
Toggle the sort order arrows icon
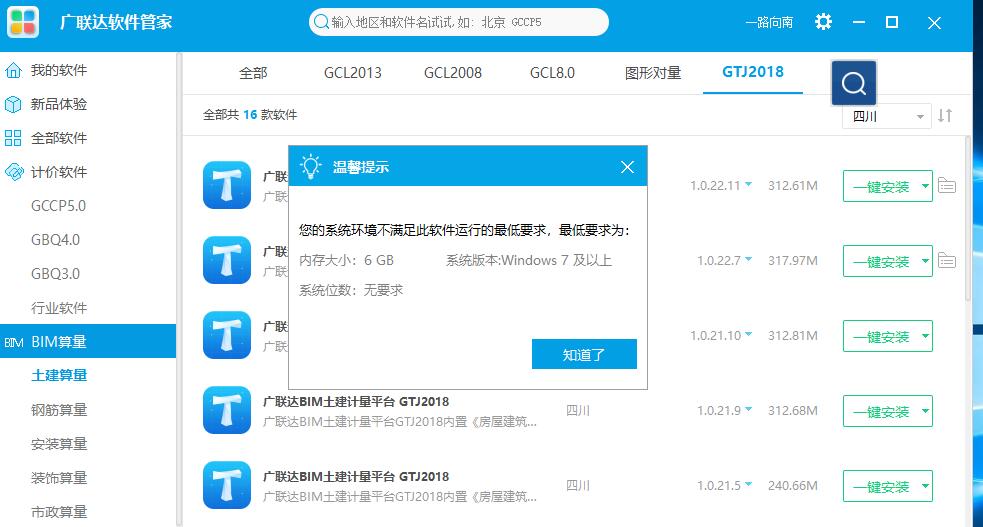945,116
